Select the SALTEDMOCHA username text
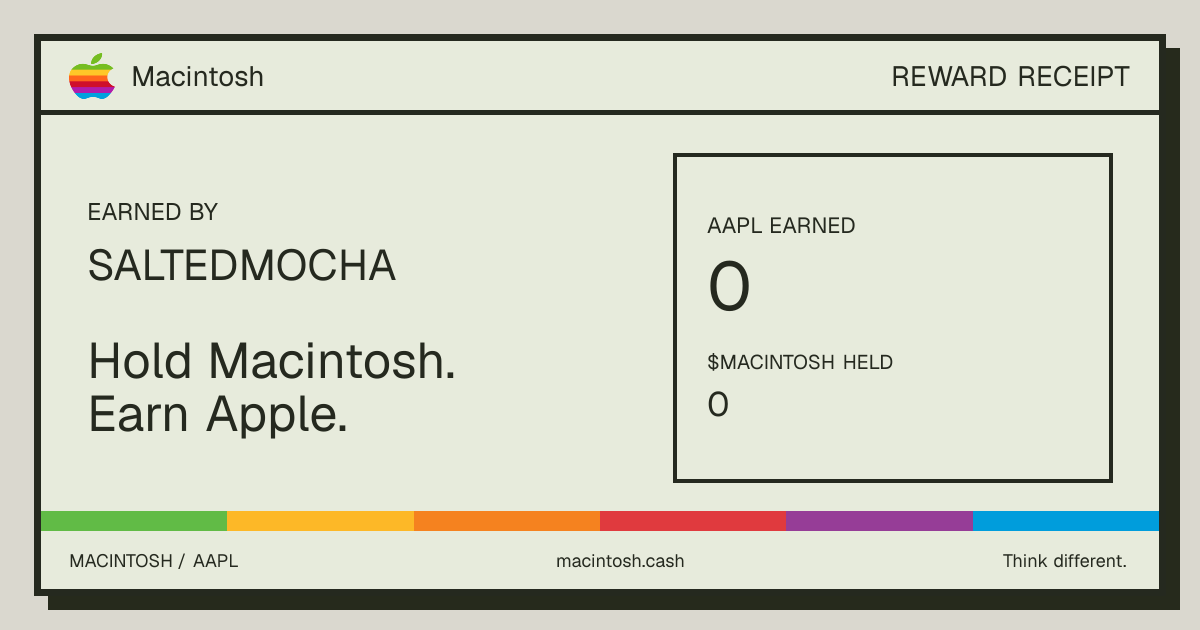1200x630 pixels. [x=242, y=266]
